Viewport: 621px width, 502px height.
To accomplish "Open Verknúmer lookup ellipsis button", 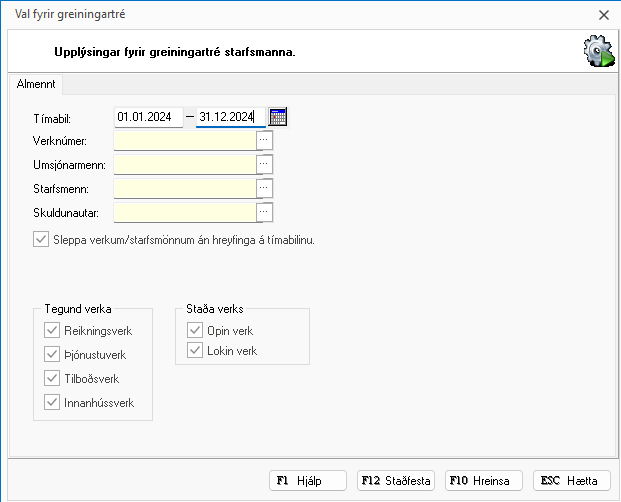I will click(265, 141).
